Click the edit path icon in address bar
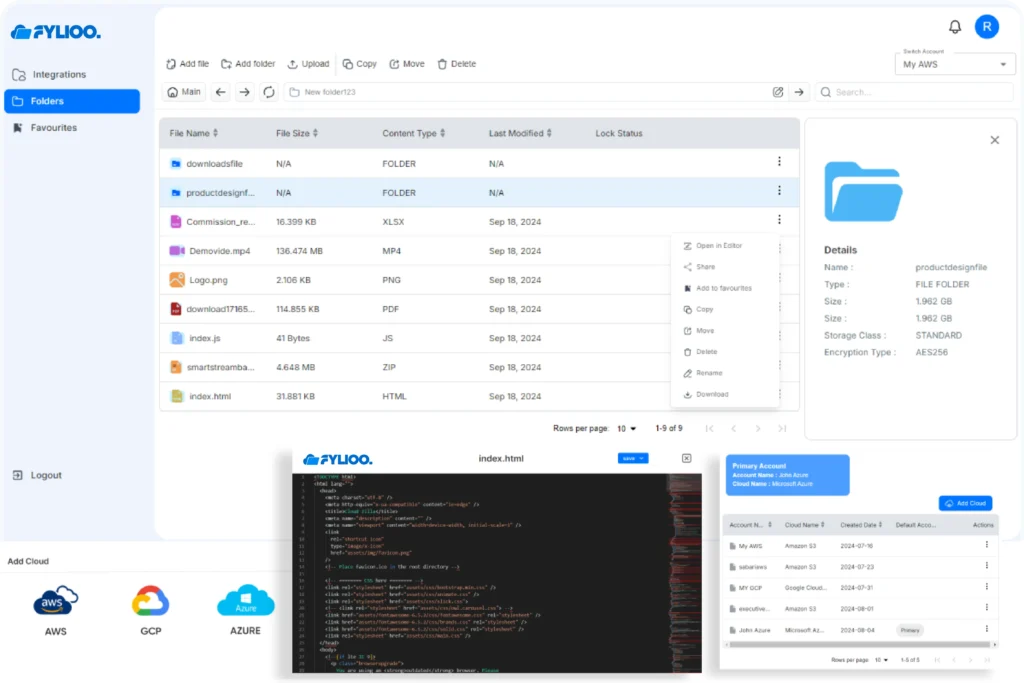This screenshot has width=1024, height=683. tap(778, 92)
